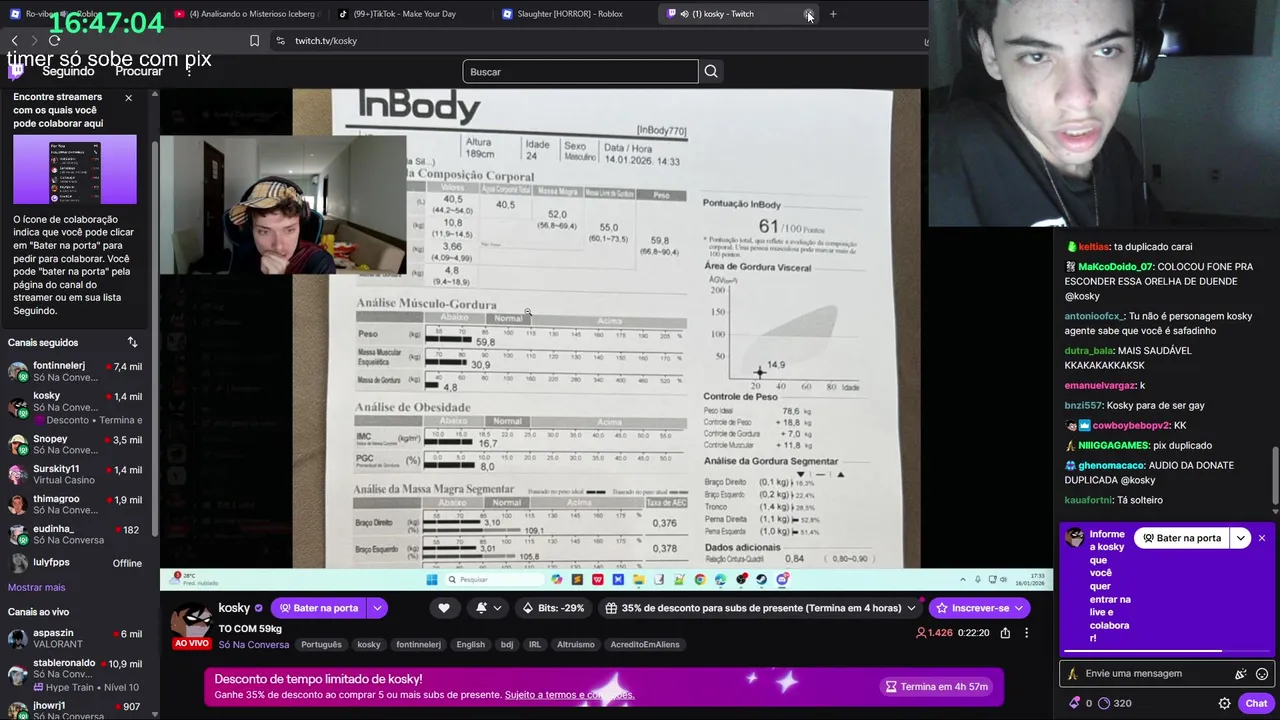Click Bater na porta button below stream
This screenshot has width=1280, height=720.
318,608
